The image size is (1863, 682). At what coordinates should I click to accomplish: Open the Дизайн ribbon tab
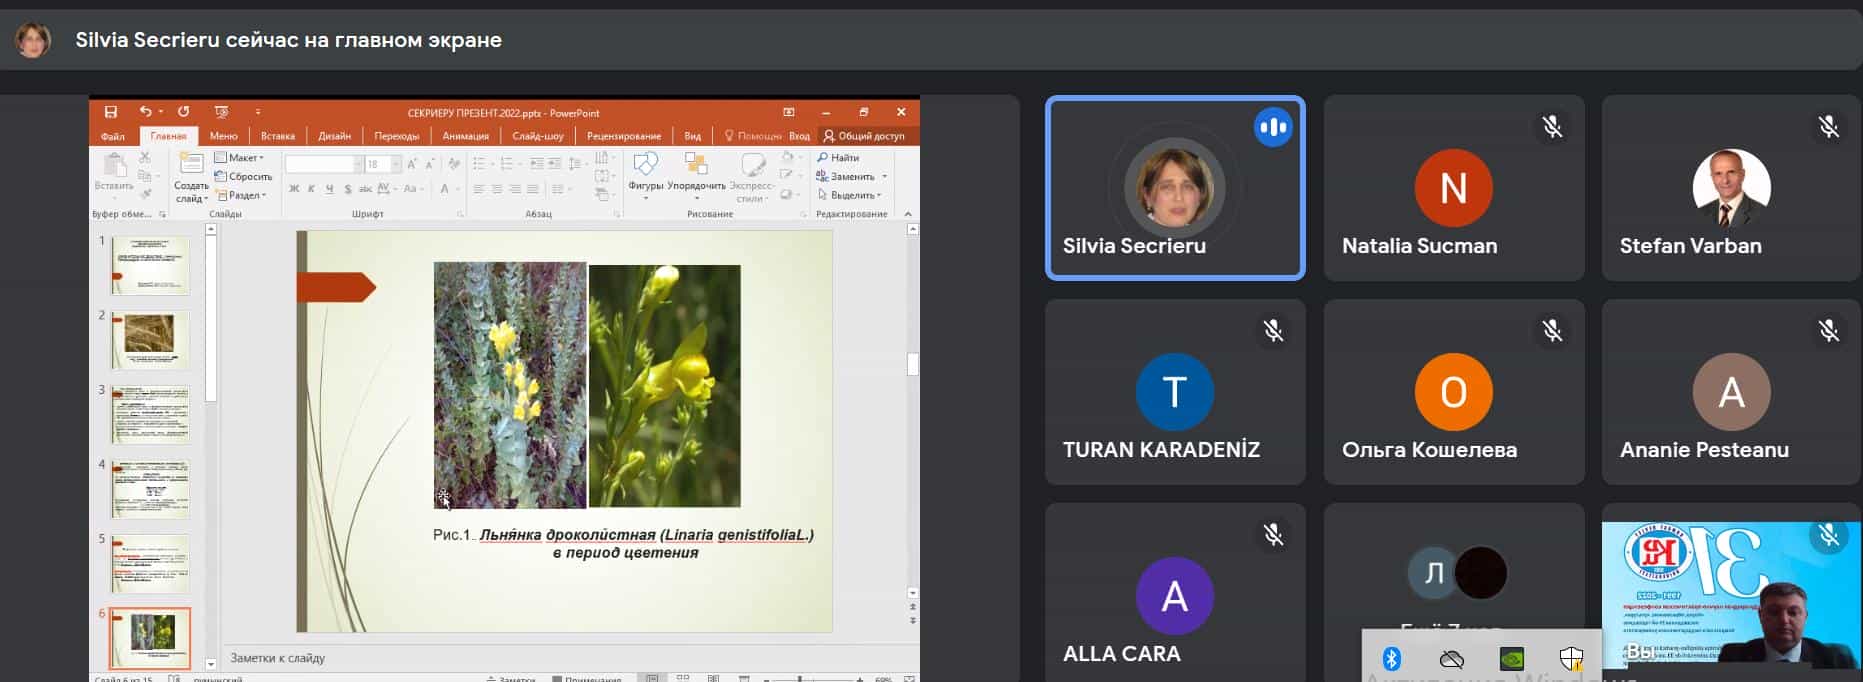click(x=335, y=136)
